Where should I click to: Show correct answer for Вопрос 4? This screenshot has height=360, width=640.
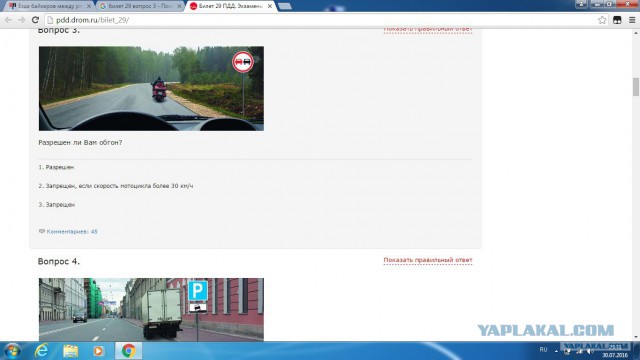coord(428,260)
